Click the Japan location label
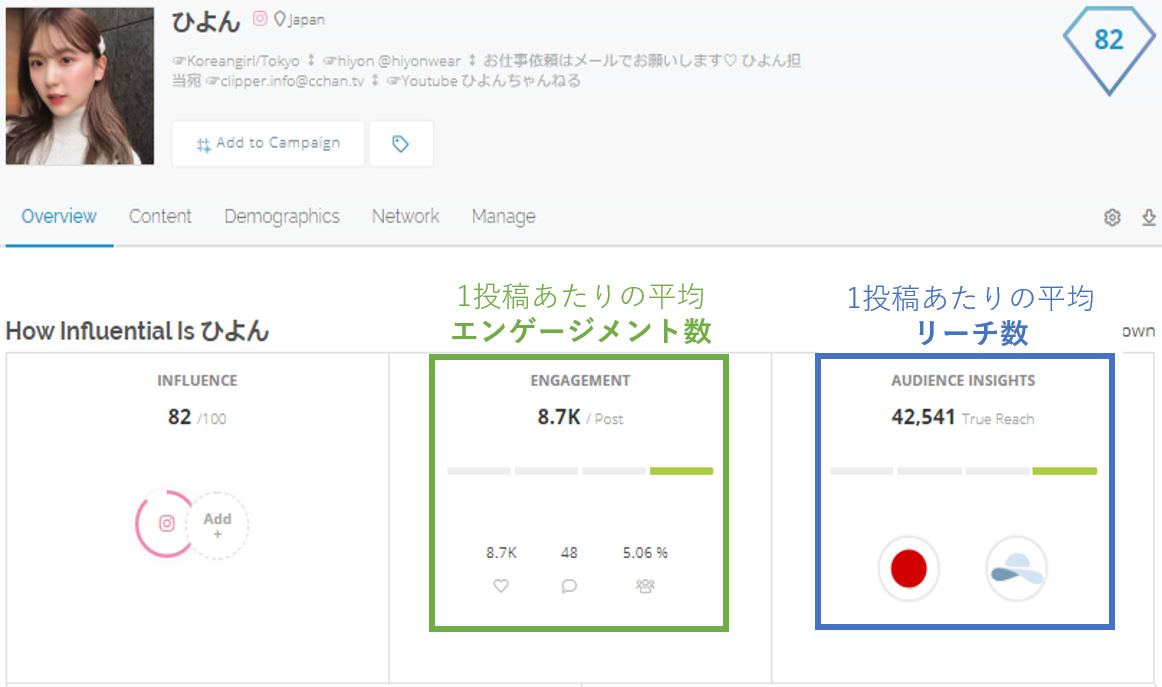 tap(307, 20)
